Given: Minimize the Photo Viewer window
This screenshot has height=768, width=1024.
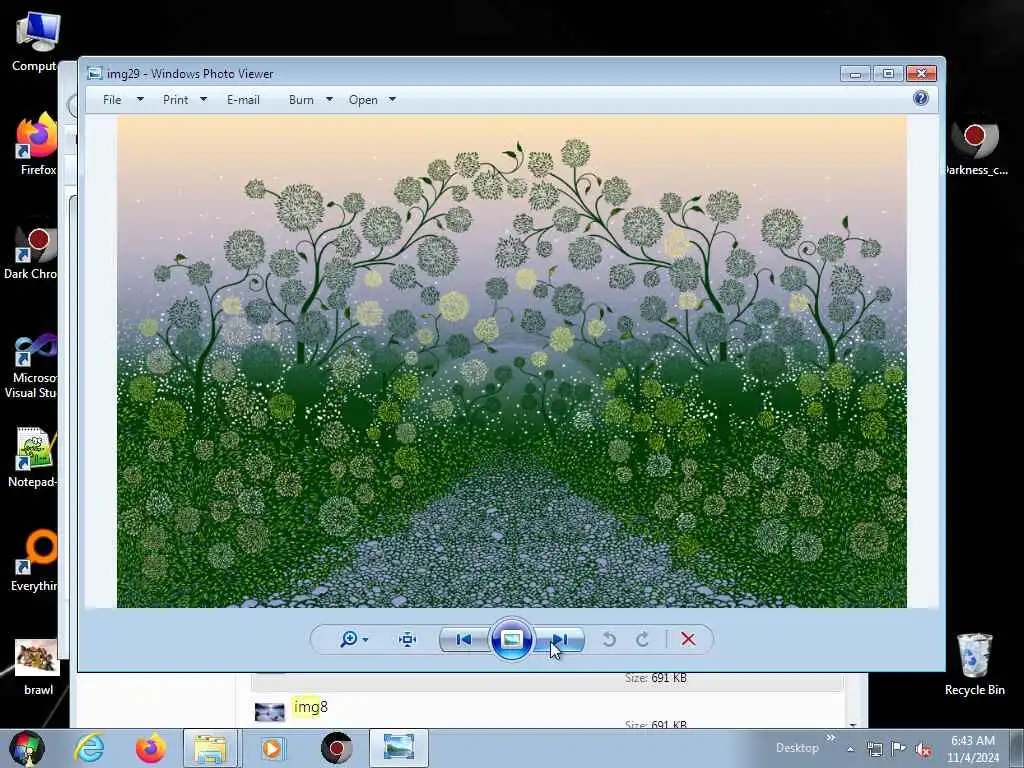Looking at the screenshot, I should (x=856, y=74).
